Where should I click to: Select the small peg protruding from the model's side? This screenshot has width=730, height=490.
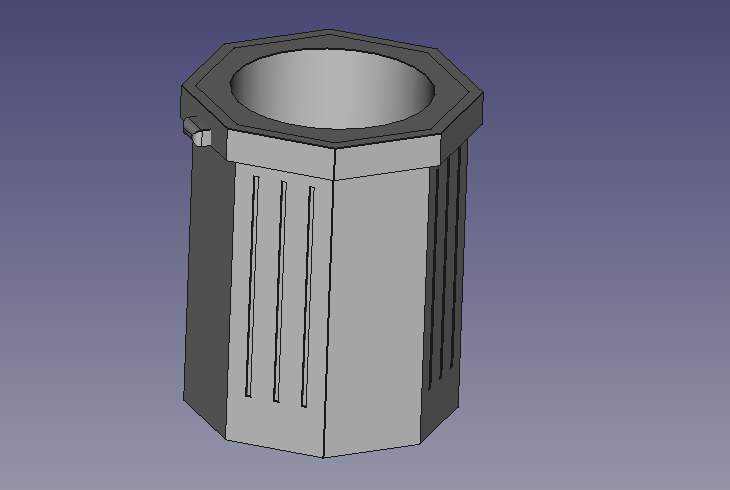(x=197, y=131)
